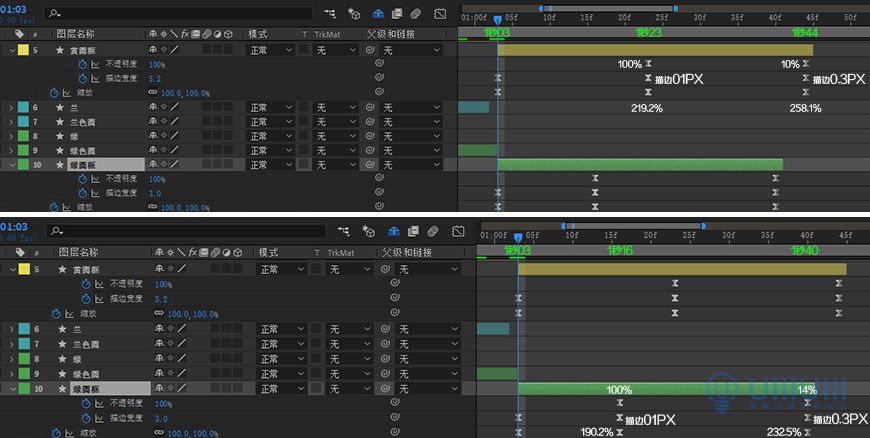Open composition mini-flowchart in lower timeline
Screen dimensions: 870x438
point(344,231)
